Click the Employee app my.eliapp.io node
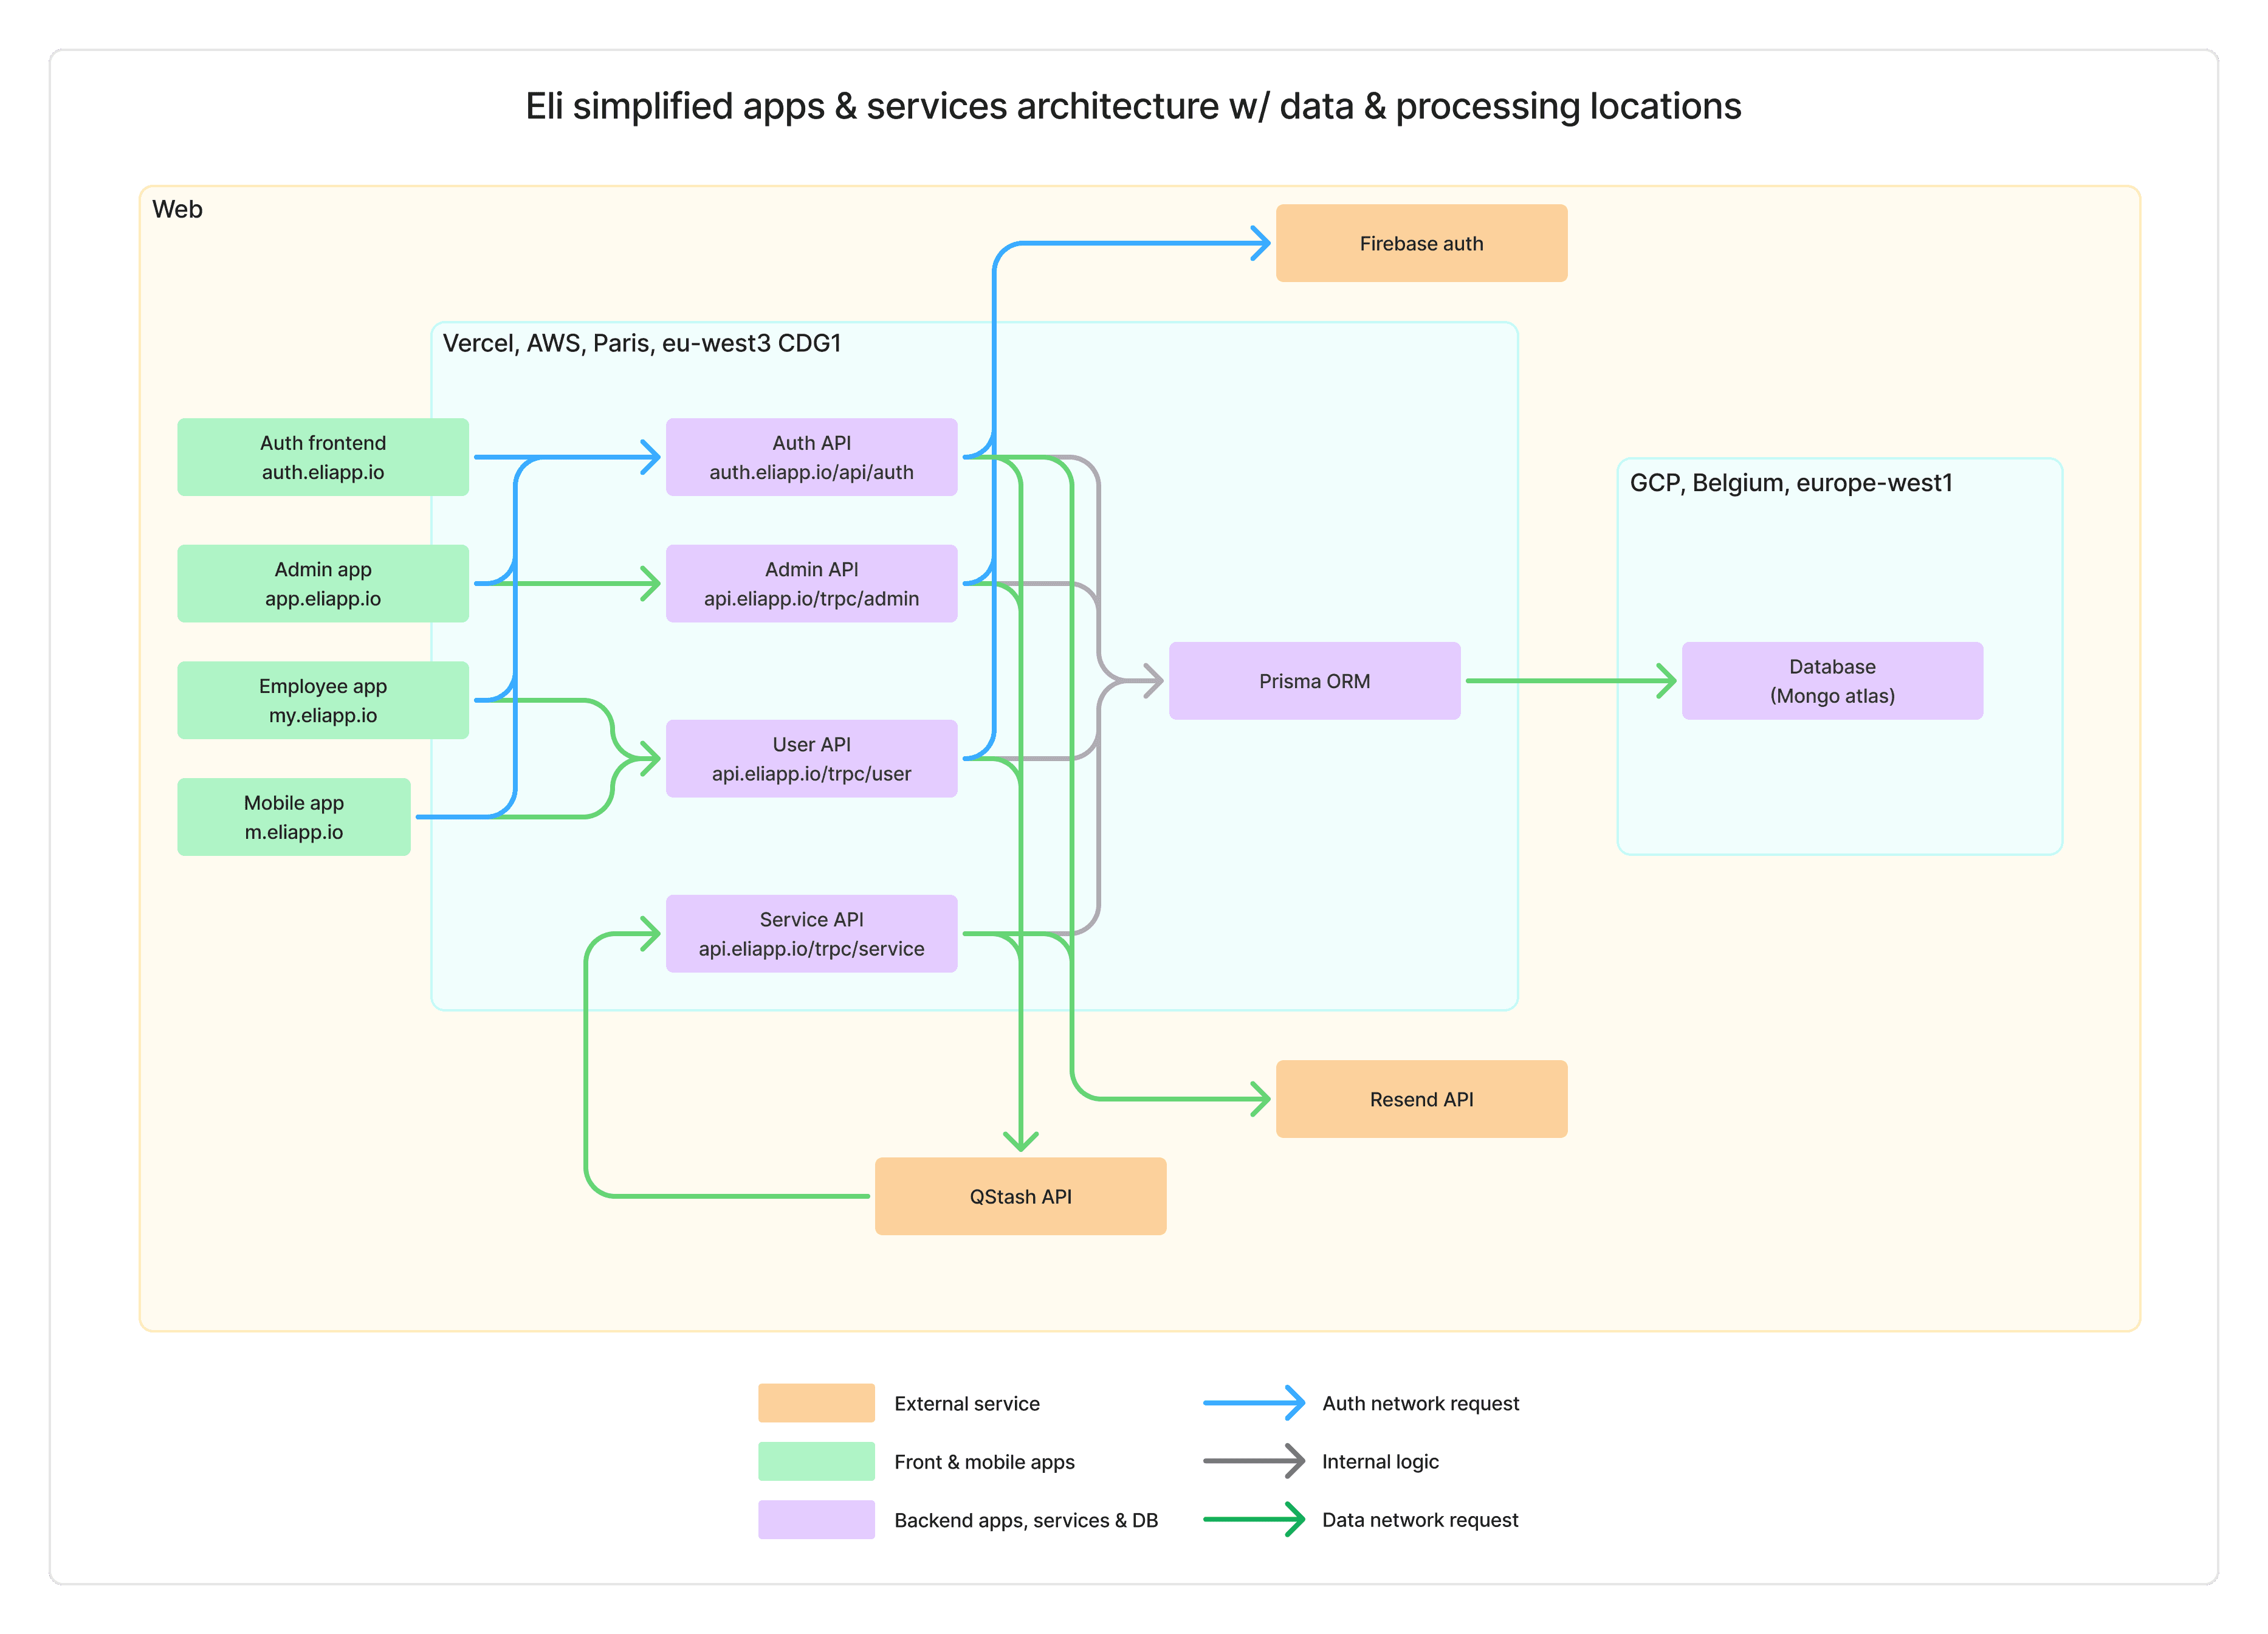Image resolution: width=2268 pixels, height=1634 pixels. coord(323,700)
